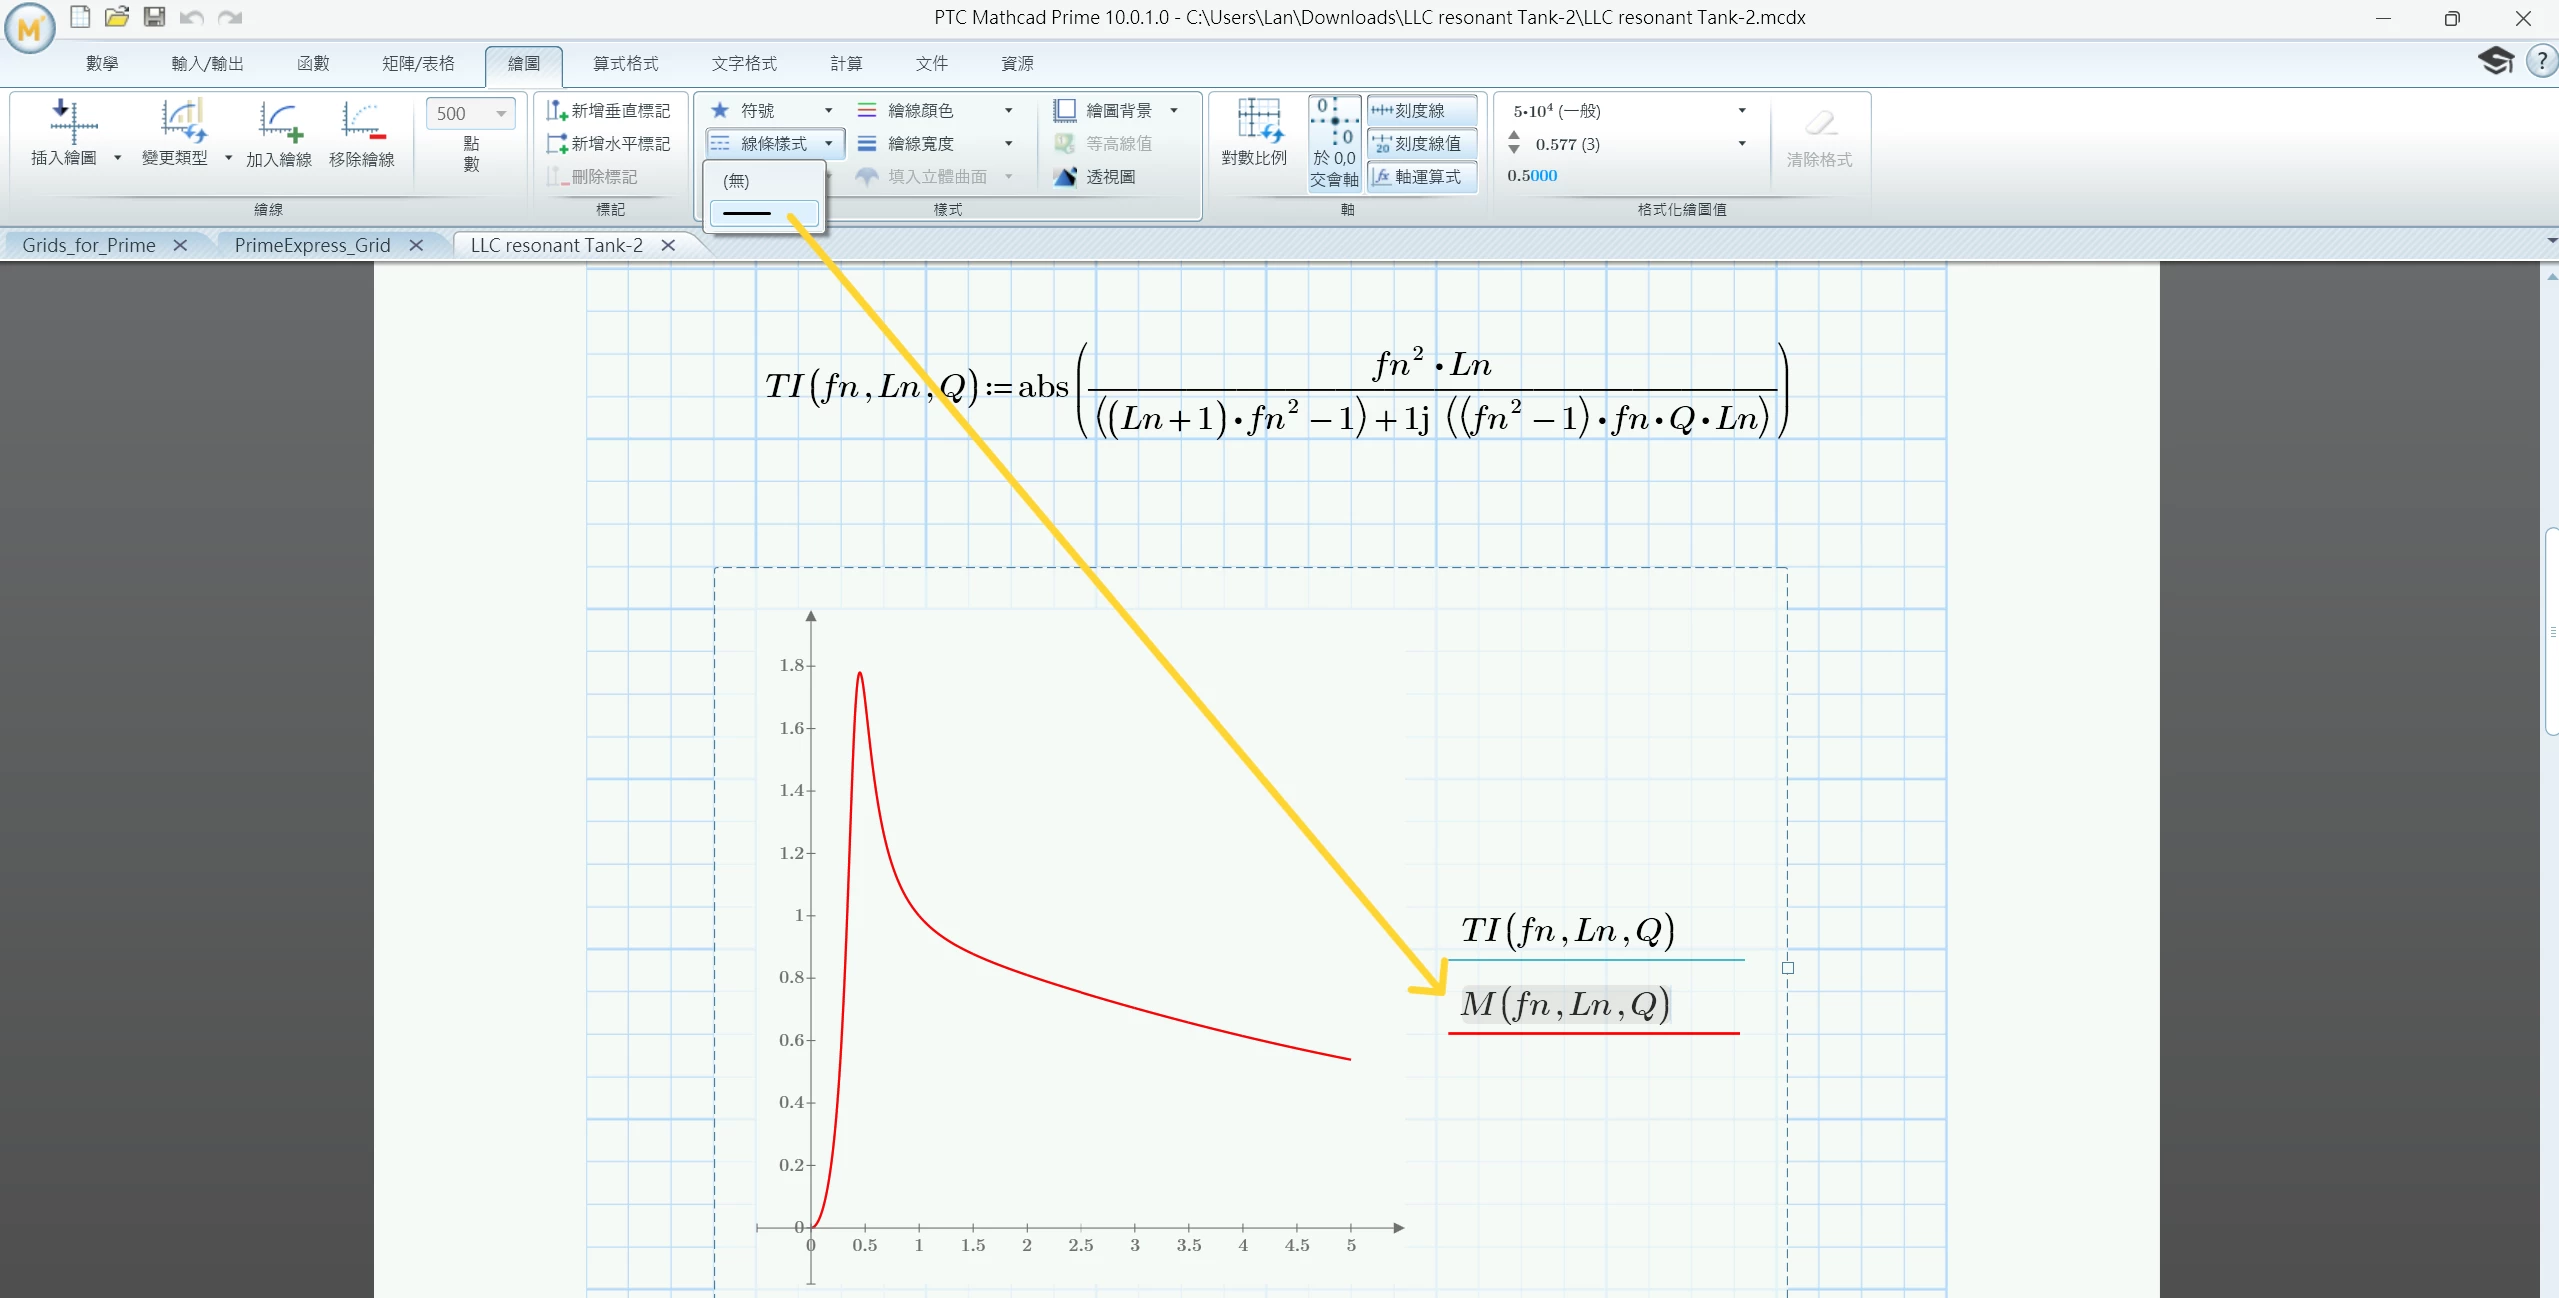Viewport: 2559px width, 1298px height.
Task: Click the Insert Plot (插入繪圖) icon
Action: (x=72, y=122)
